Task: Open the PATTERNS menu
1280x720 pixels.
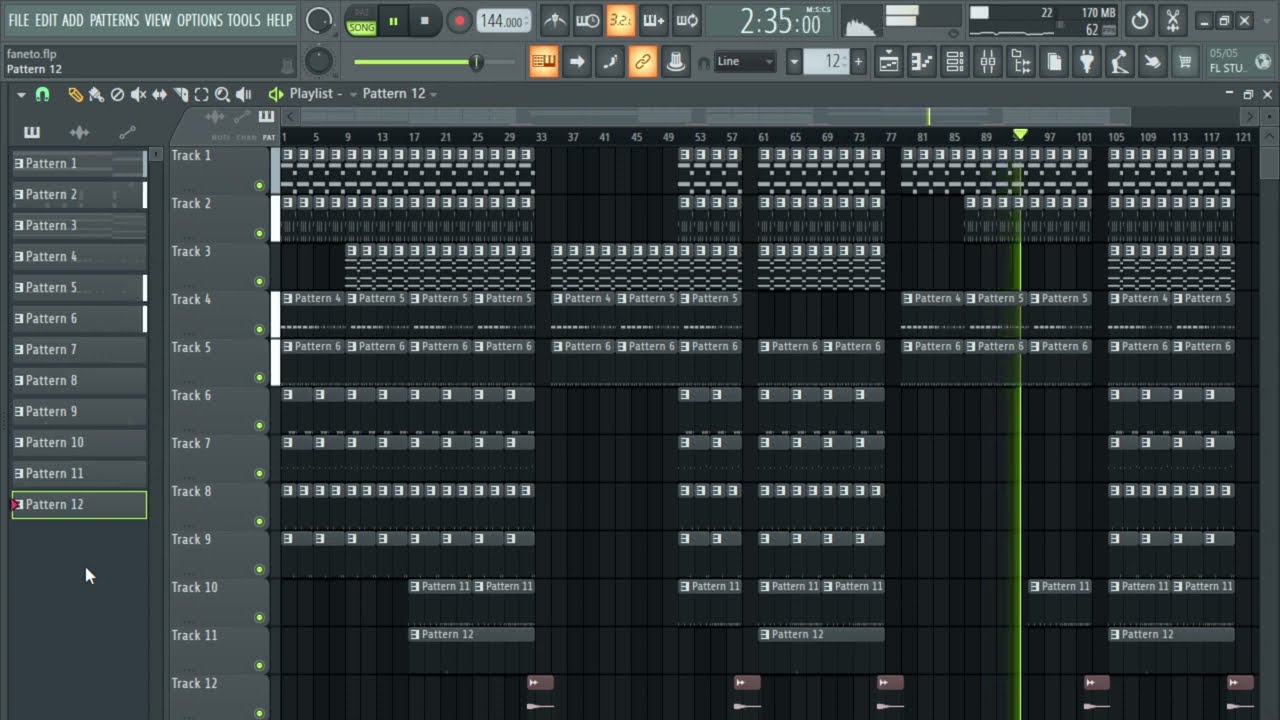Action: (114, 20)
